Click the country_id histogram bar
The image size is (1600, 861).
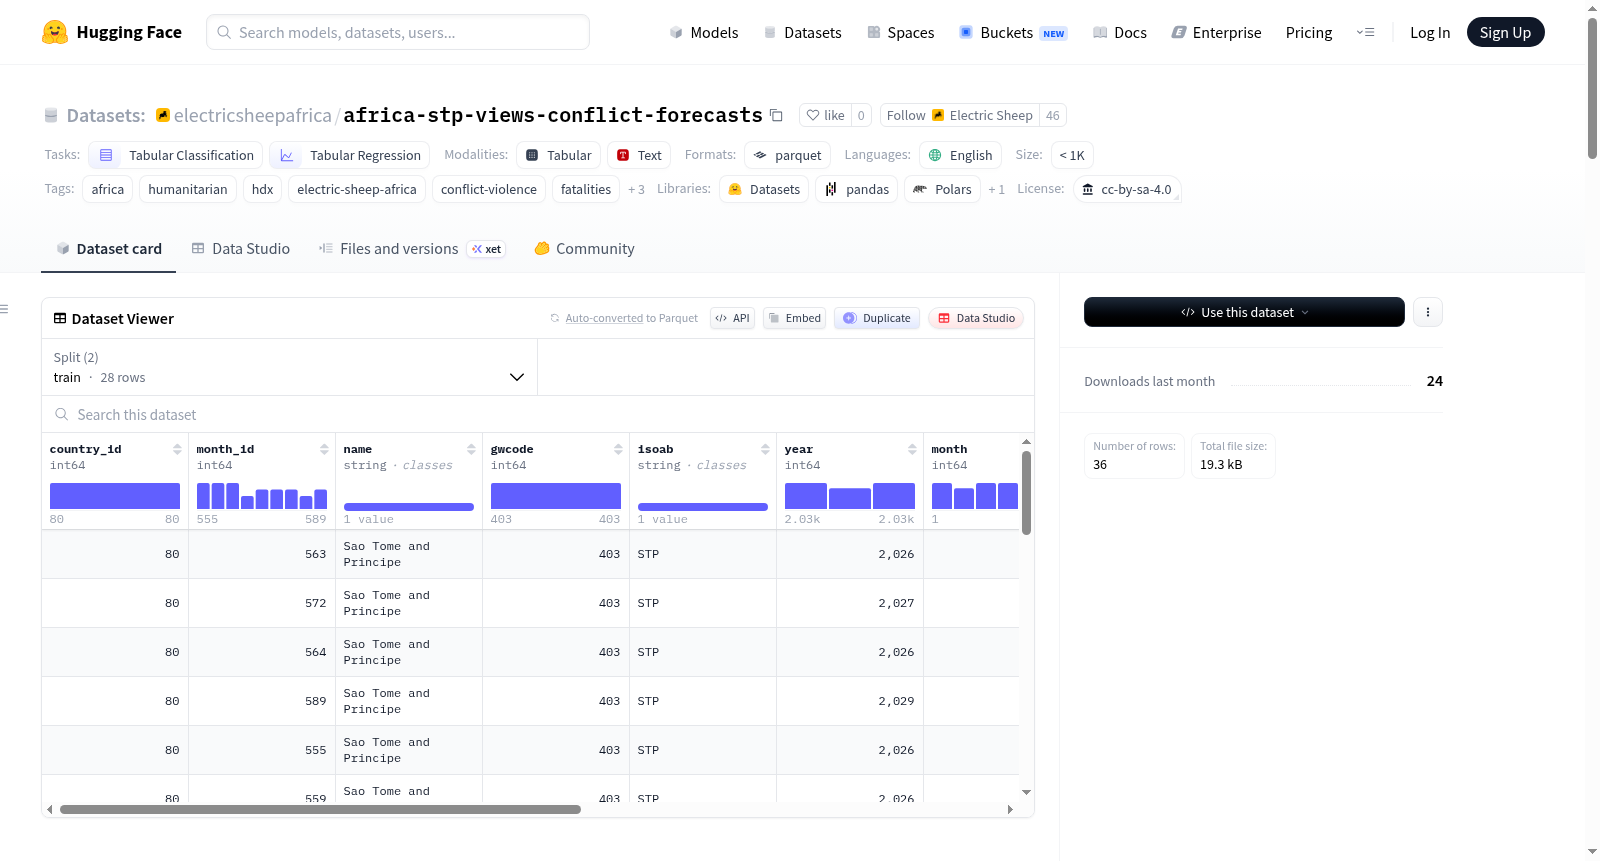[x=115, y=496]
